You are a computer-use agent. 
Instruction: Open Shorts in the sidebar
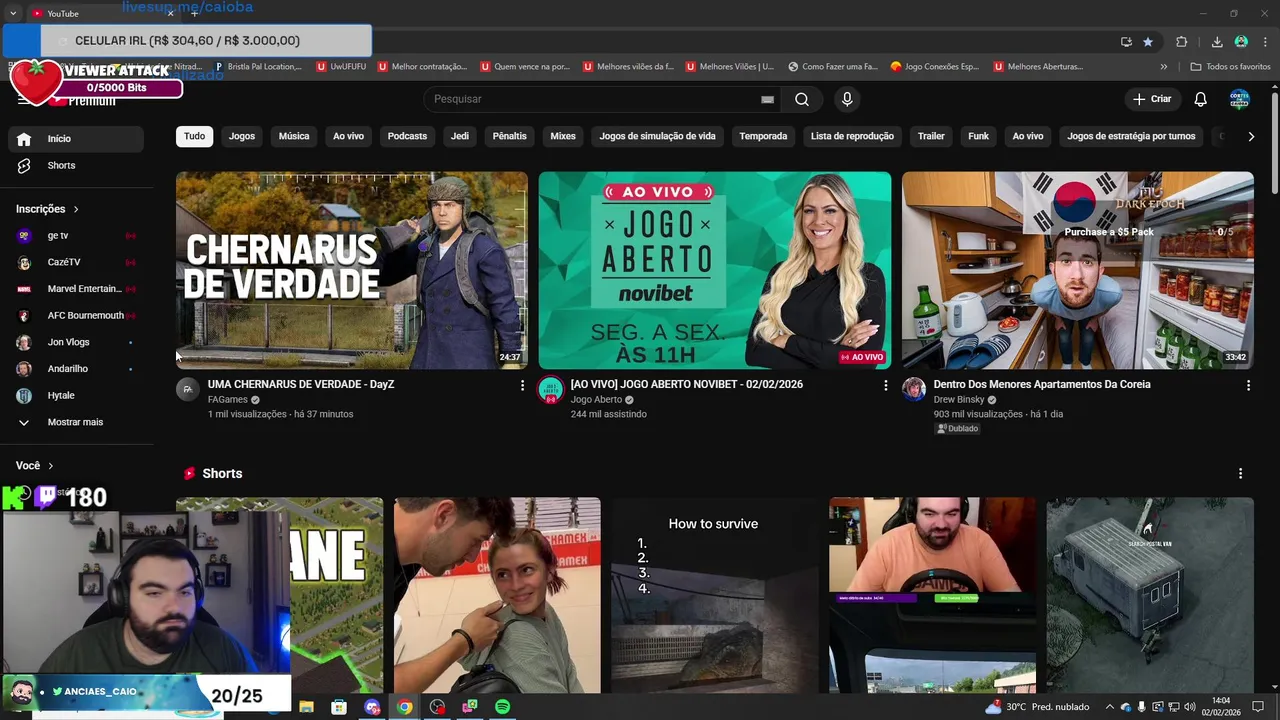(76, 165)
